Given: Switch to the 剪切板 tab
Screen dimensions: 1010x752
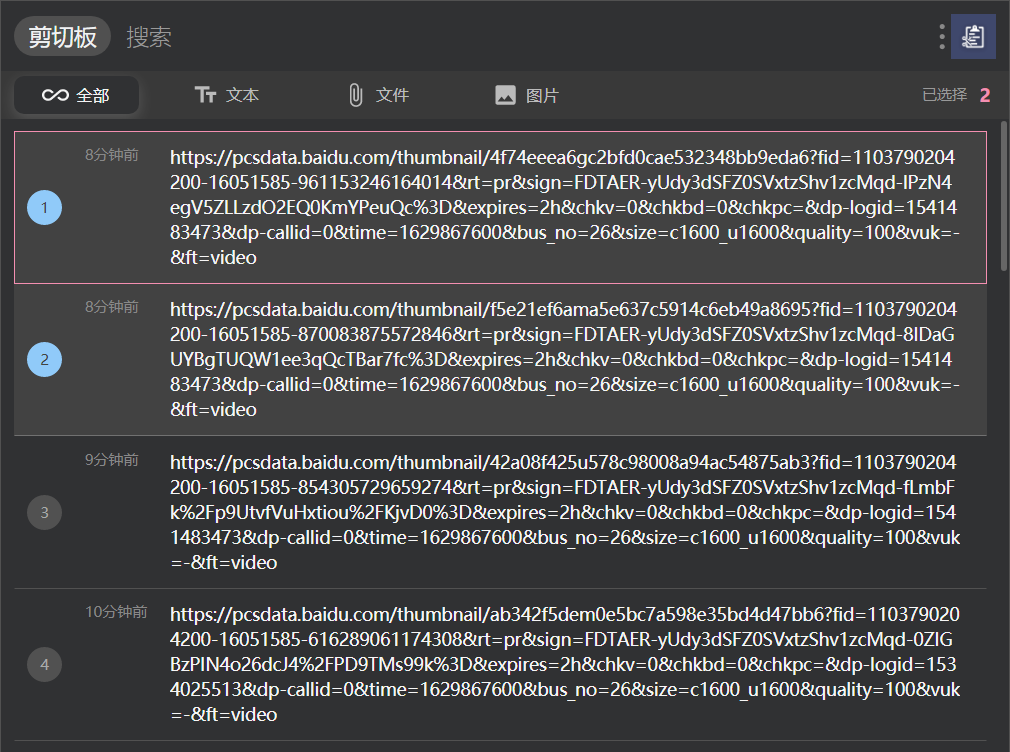Looking at the screenshot, I should 62,37.
